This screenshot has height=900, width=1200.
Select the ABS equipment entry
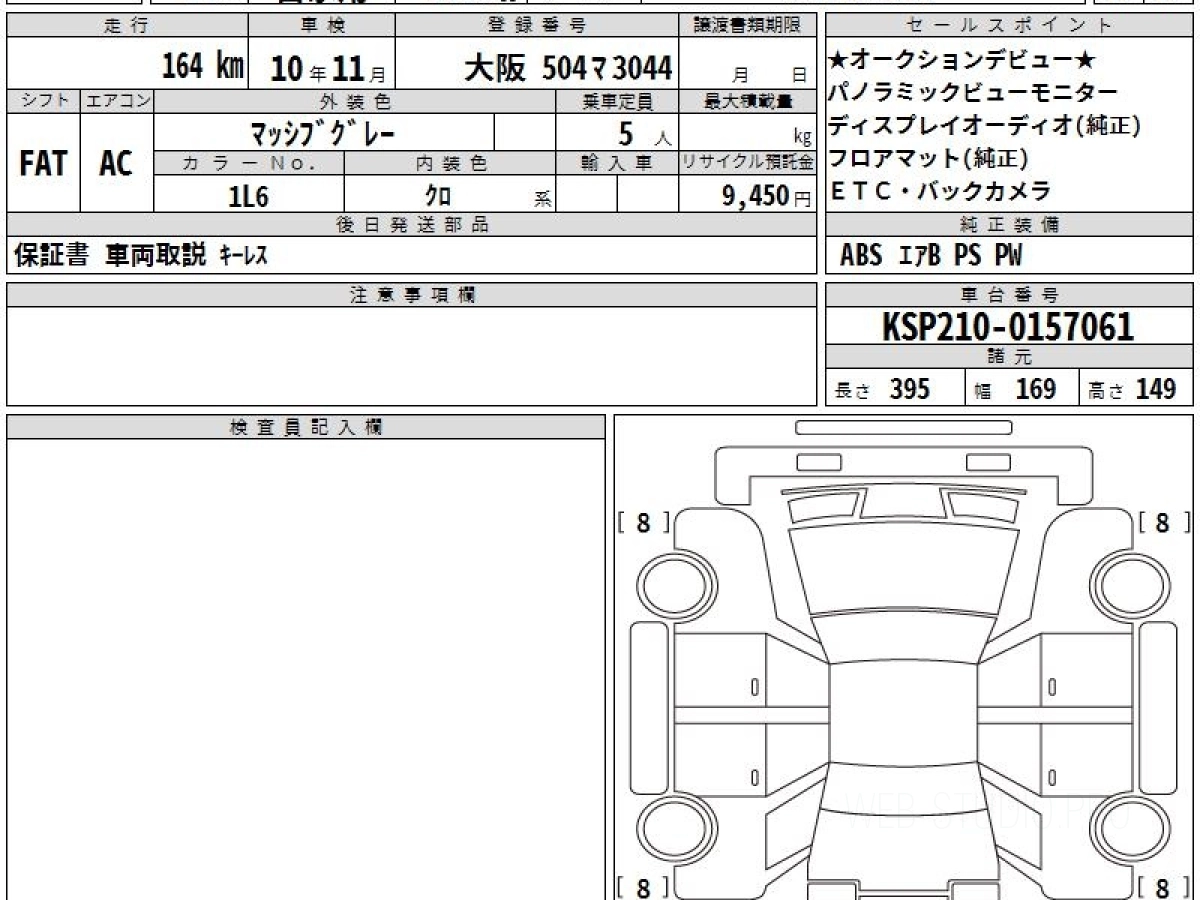[861, 256]
